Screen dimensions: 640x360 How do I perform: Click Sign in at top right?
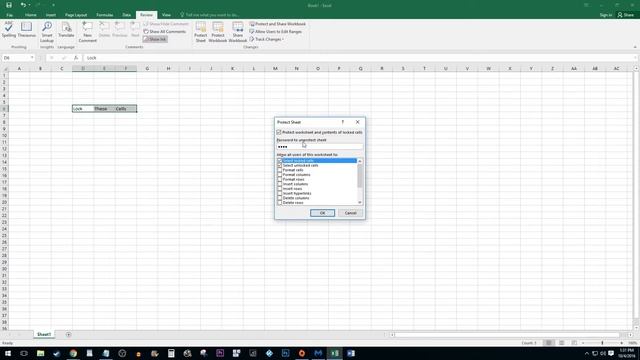pyautogui.click(x=606, y=15)
